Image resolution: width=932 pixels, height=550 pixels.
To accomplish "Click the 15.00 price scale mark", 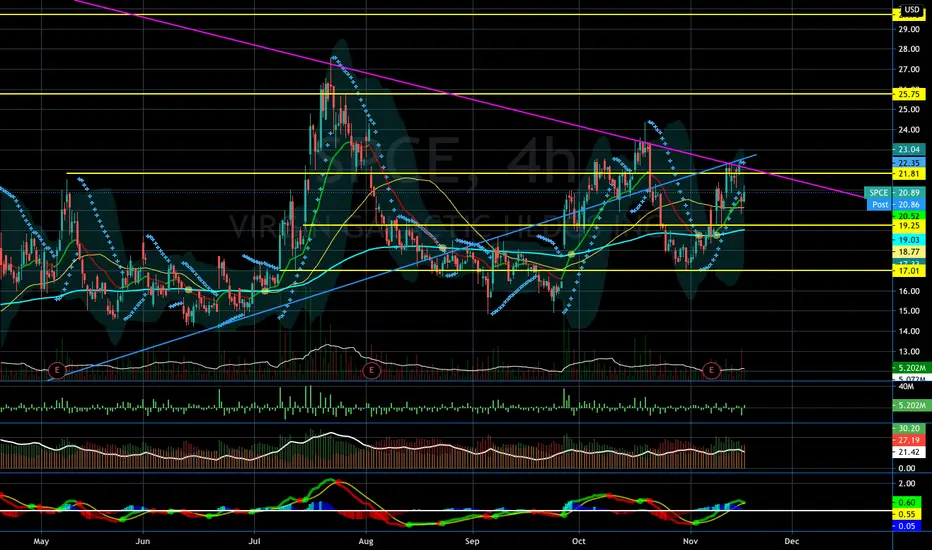I will click(x=909, y=311).
